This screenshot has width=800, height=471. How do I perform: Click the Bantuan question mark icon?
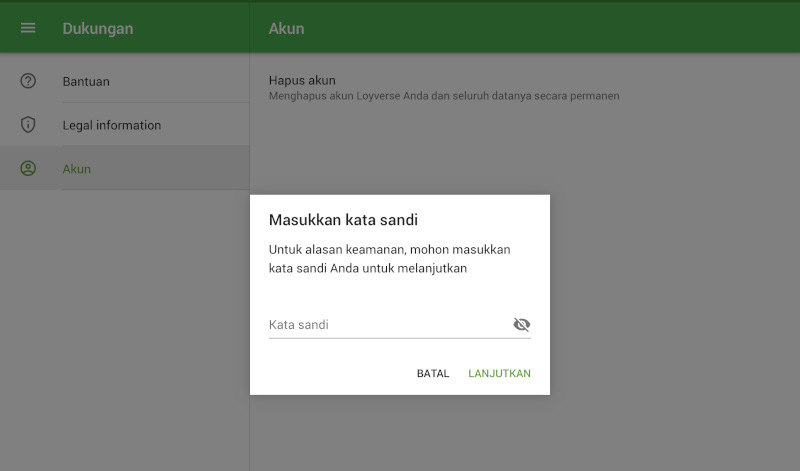(x=28, y=81)
